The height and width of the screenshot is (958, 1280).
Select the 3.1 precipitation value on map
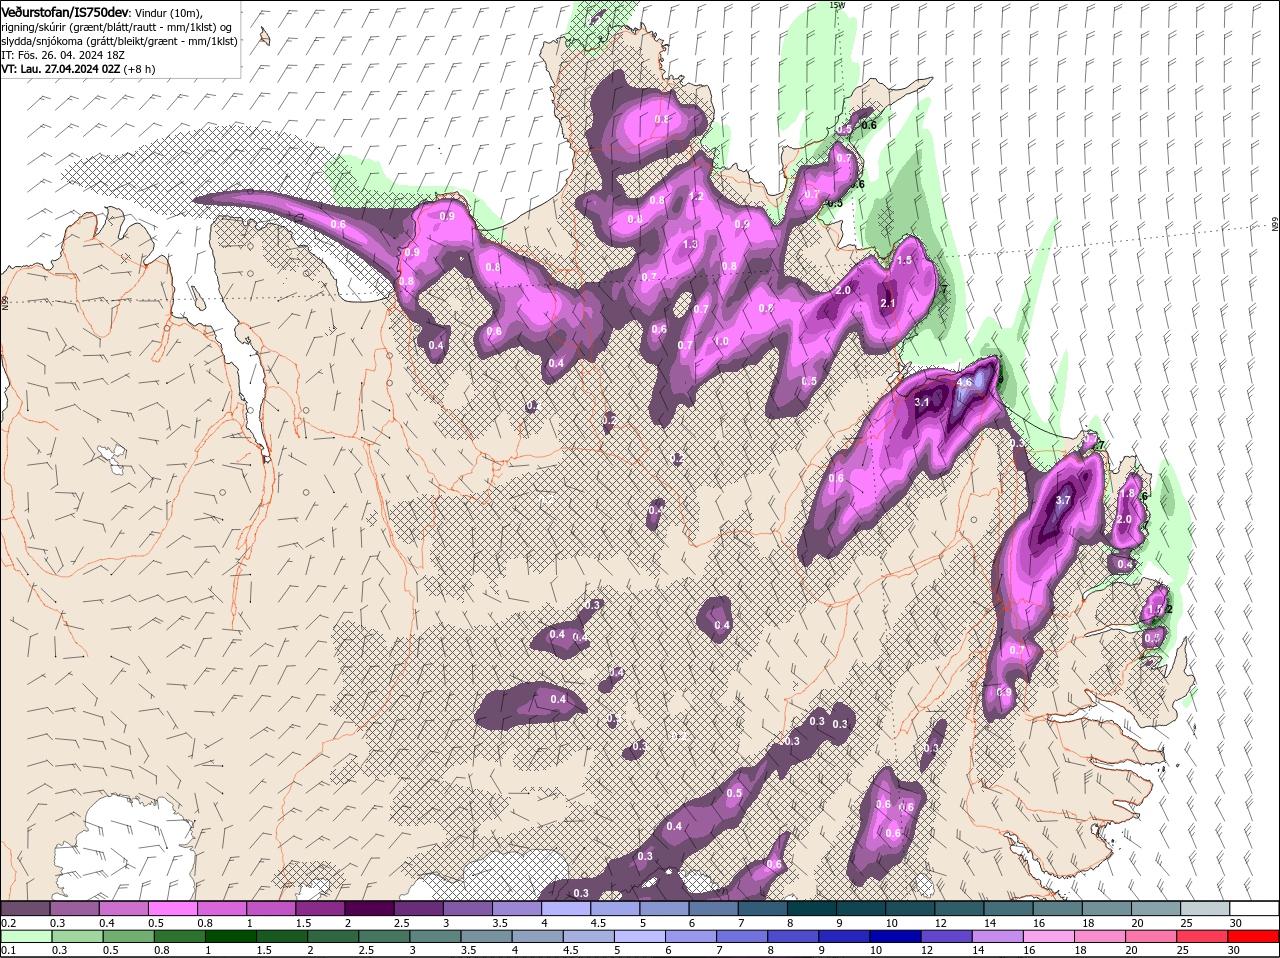(922, 402)
